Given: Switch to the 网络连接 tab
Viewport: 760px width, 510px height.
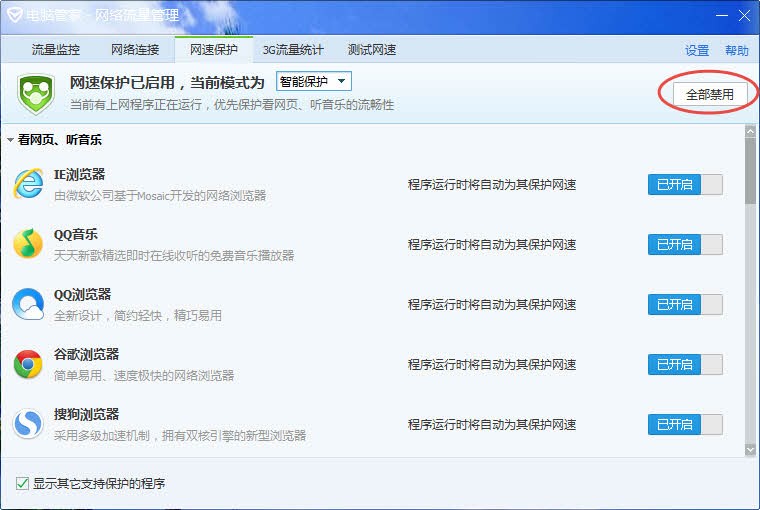Looking at the screenshot, I should tap(135, 49).
